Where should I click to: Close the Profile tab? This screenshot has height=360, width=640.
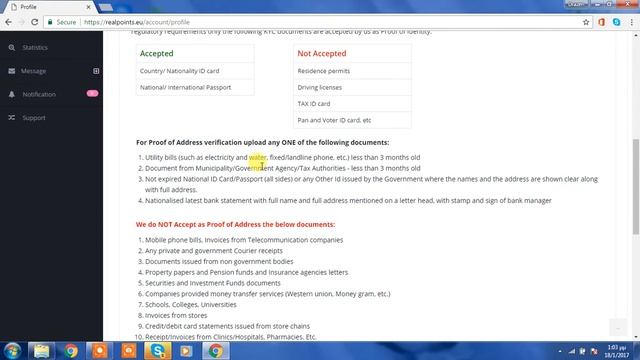88,7
